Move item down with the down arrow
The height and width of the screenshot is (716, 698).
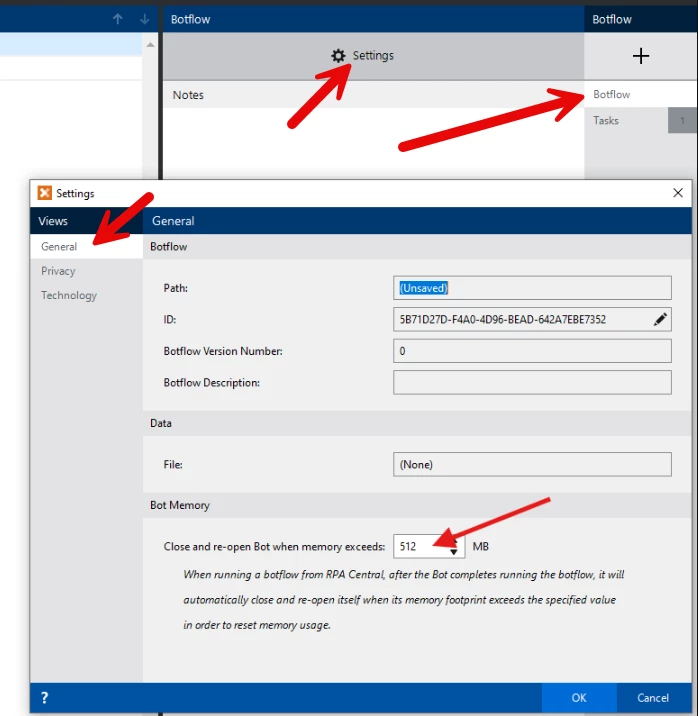coord(145,19)
